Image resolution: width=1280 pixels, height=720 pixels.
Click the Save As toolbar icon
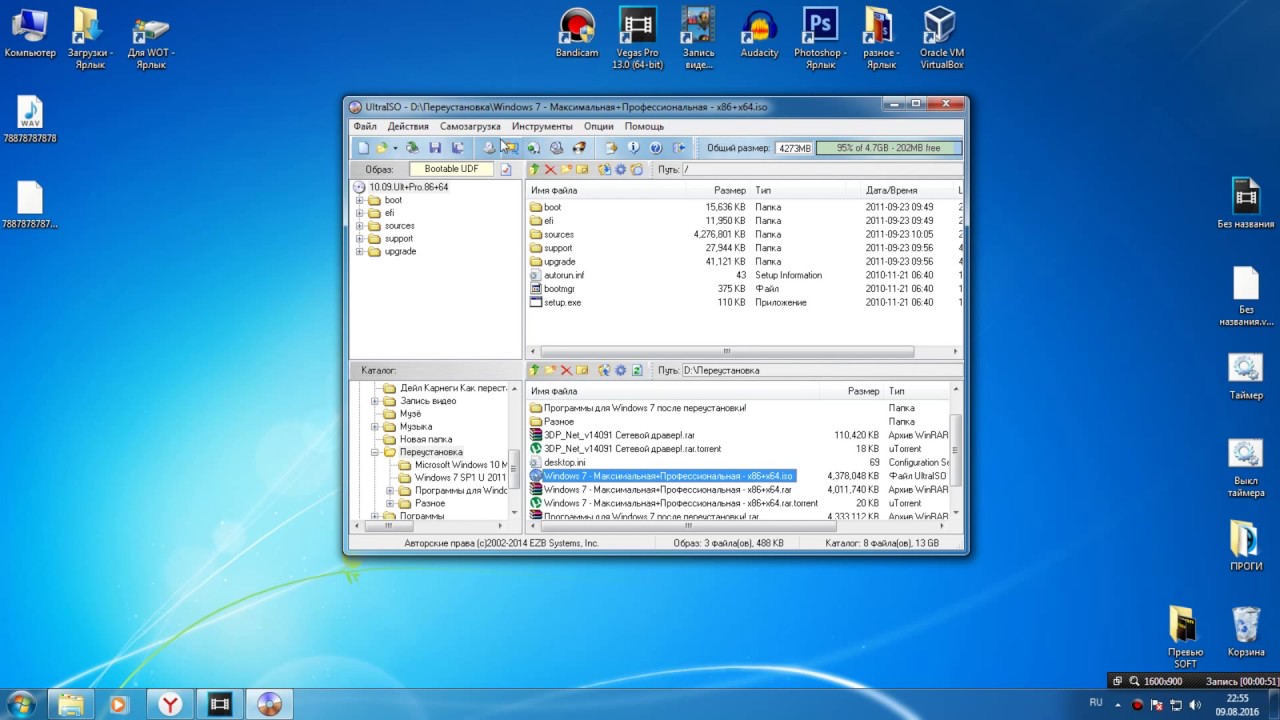click(x=458, y=148)
